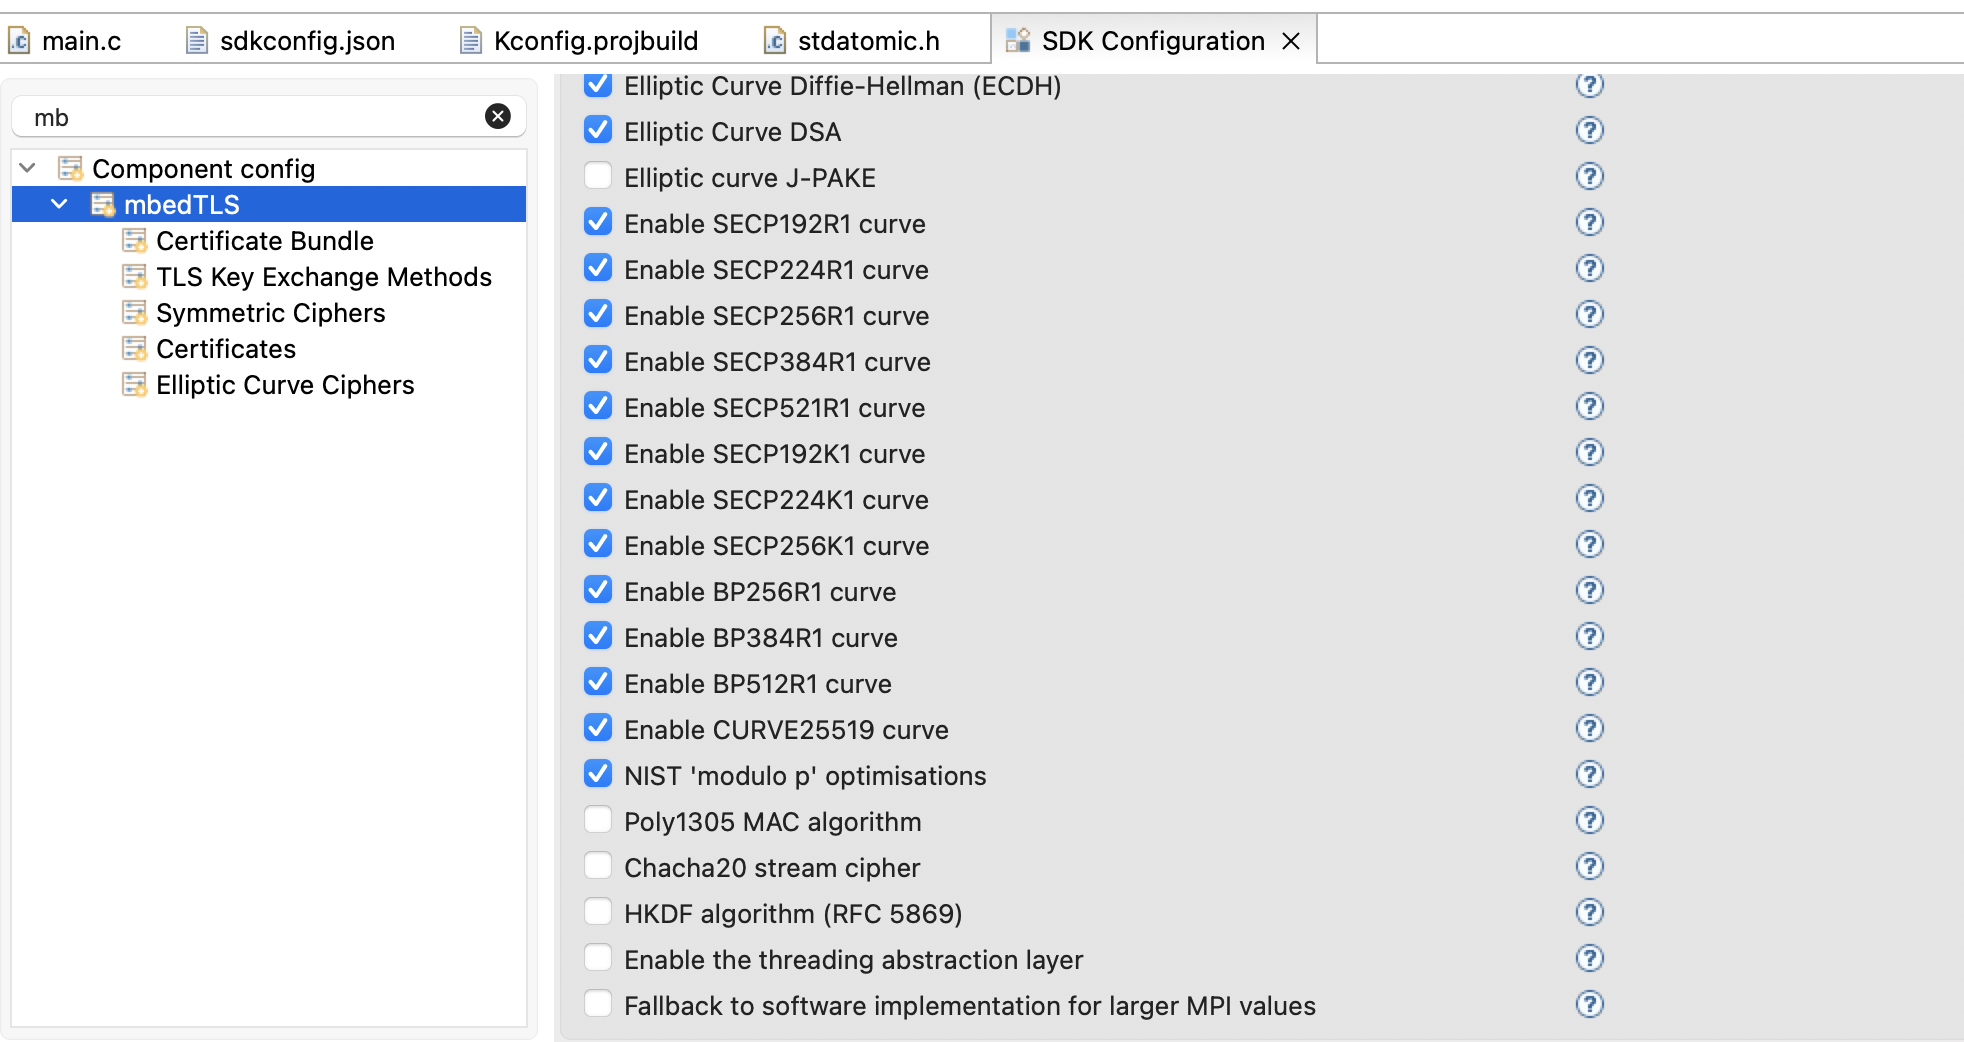
Task: Select TLS Key Exchange Methods in sidebar
Action: click(x=323, y=276)
